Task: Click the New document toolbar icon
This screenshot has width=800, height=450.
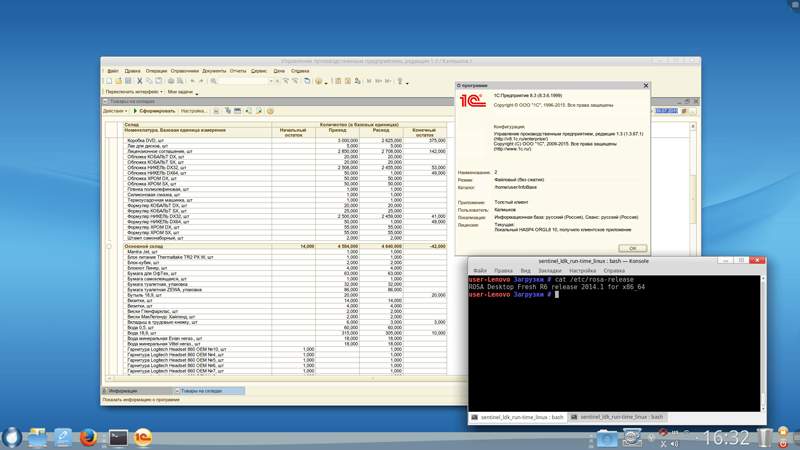Action: point(109,81)
